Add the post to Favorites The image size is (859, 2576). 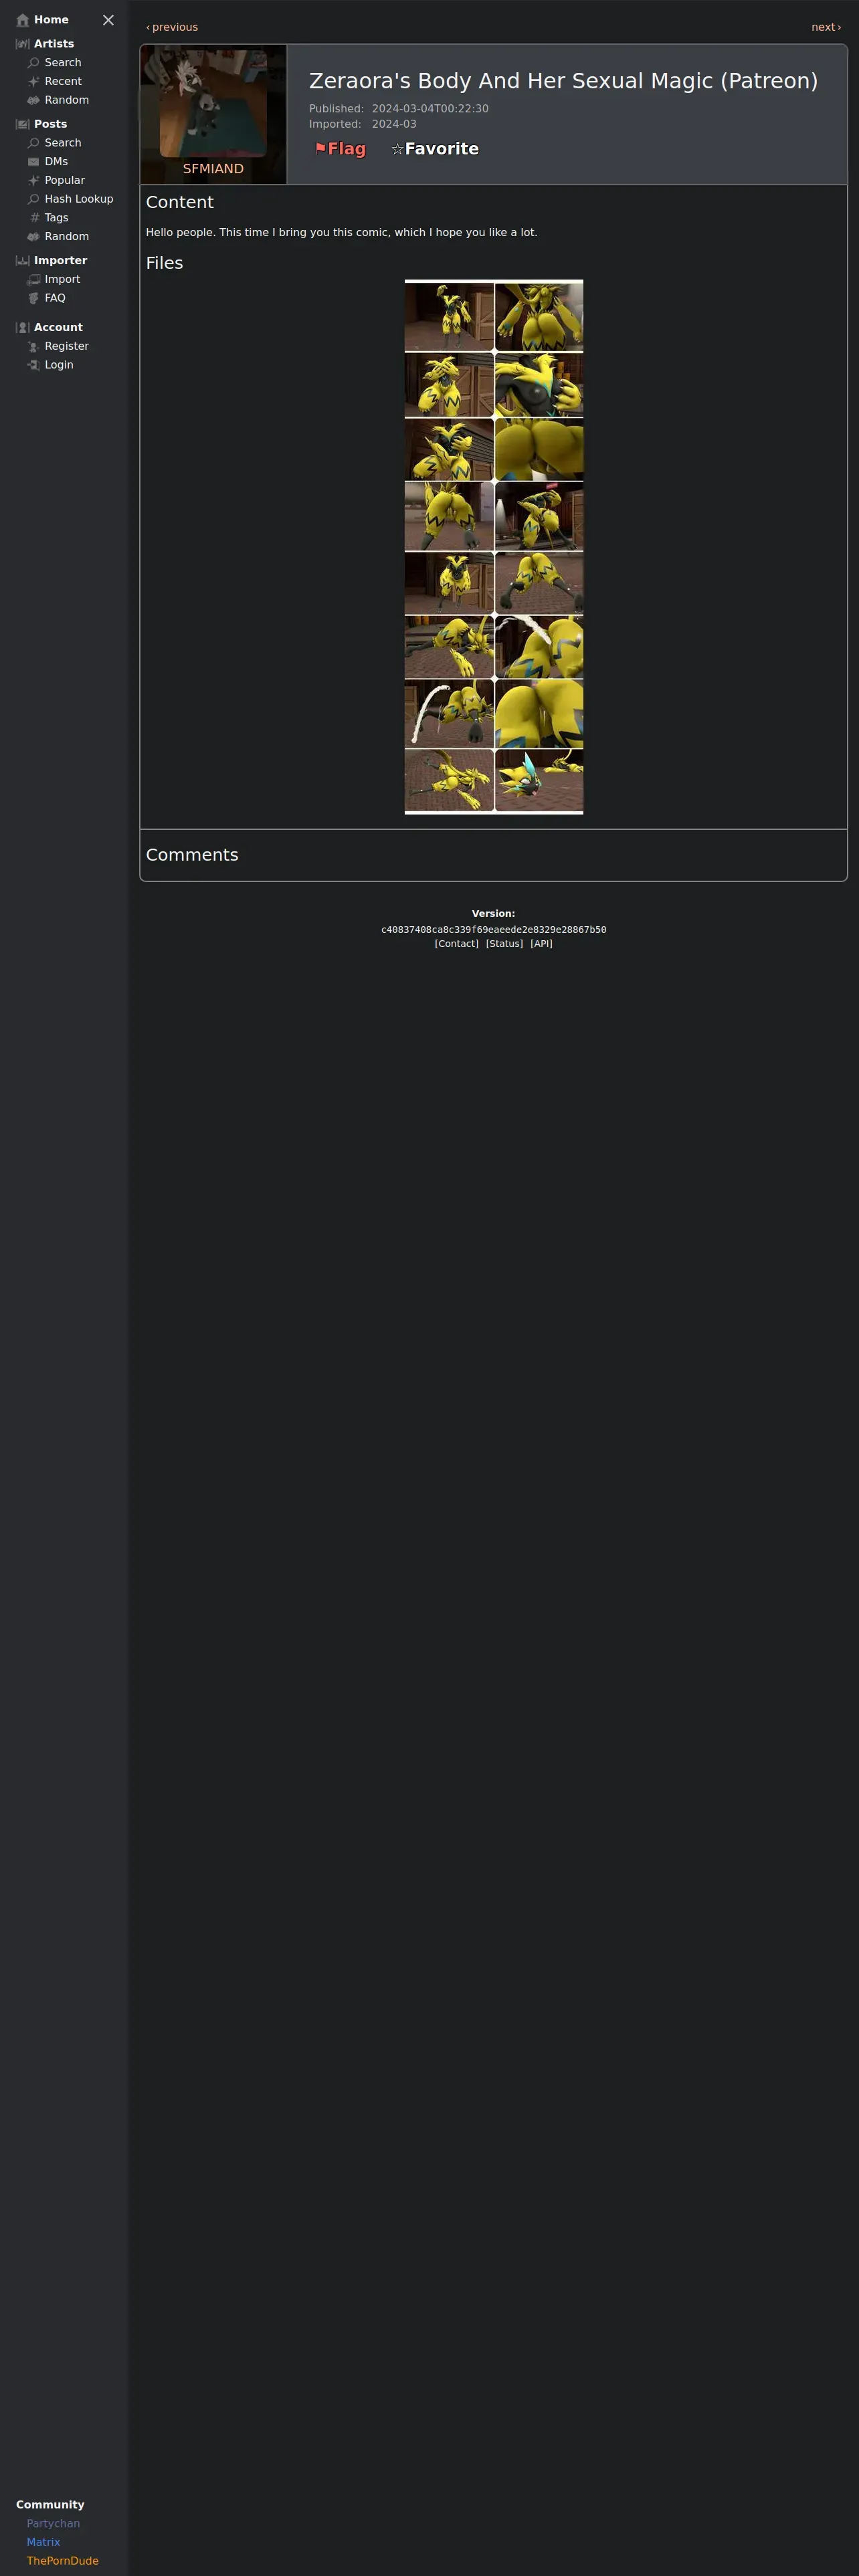pos(435,149)
